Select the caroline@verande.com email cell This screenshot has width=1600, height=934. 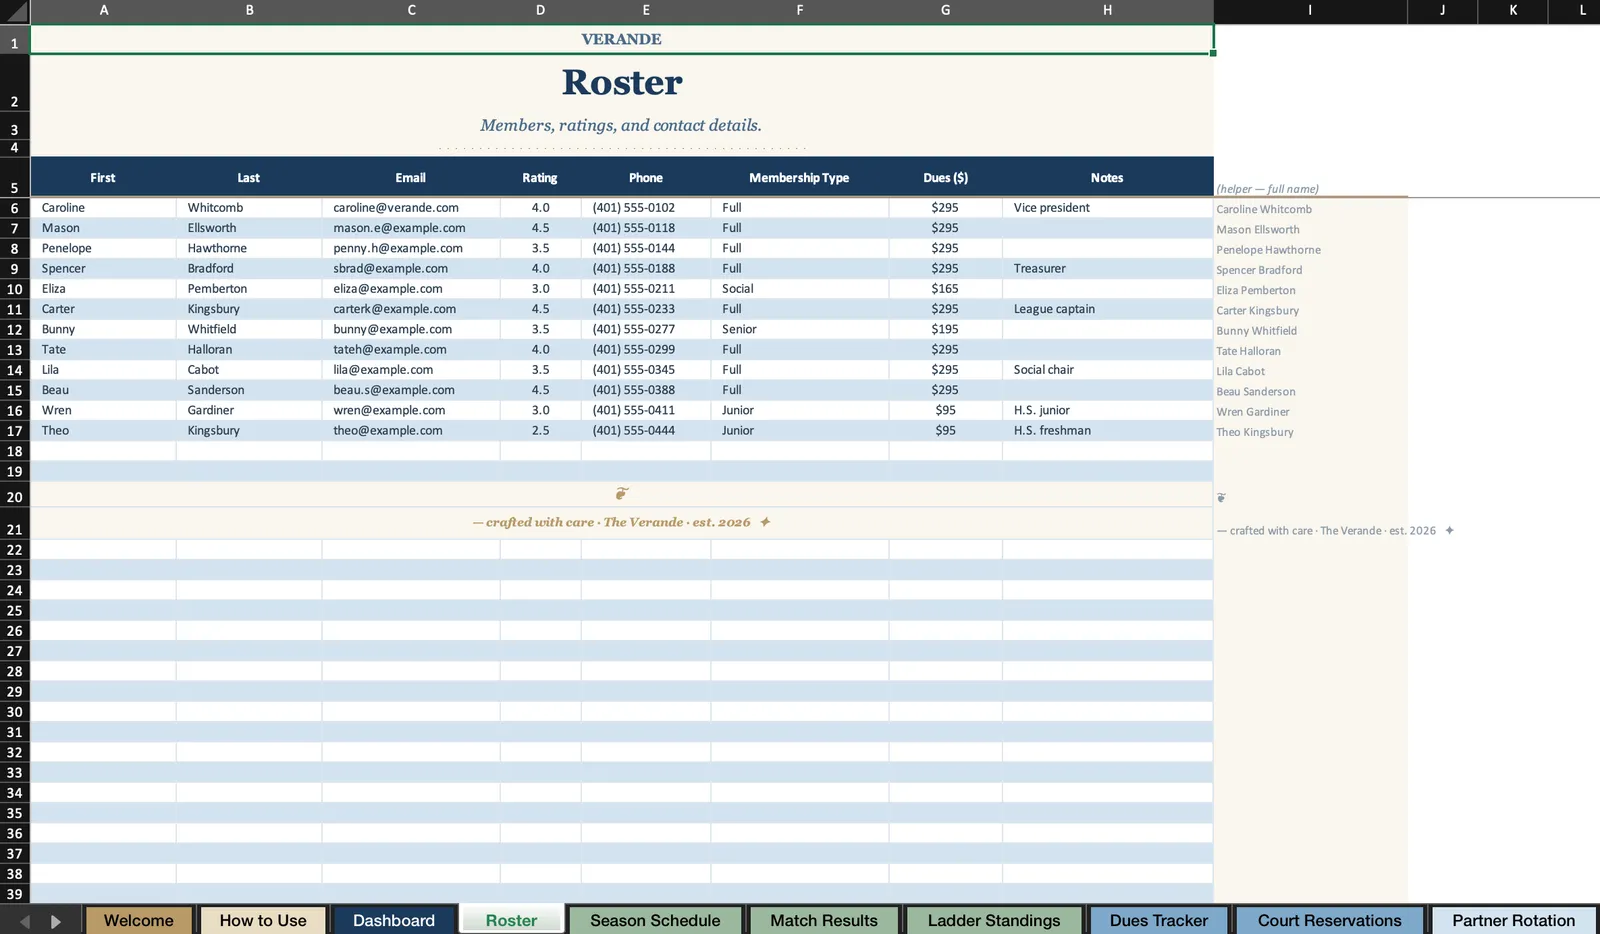tap(411, 208)
